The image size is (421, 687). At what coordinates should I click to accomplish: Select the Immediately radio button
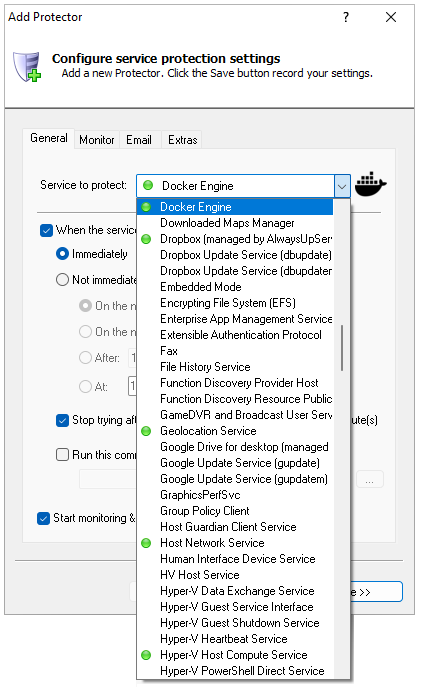pos(63,254)
